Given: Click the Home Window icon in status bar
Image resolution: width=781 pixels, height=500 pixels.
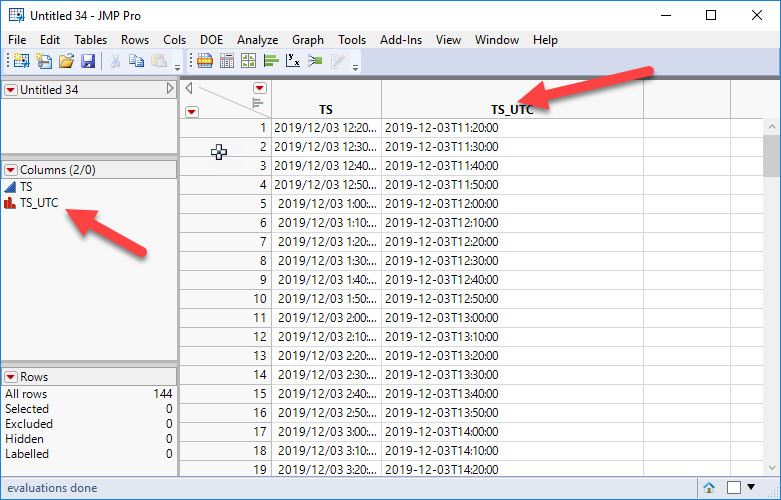Looking at the screenshot, I should 709,488.
